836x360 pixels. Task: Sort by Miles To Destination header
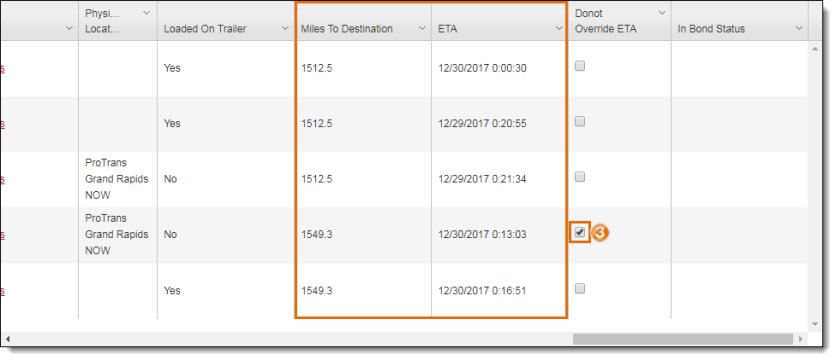click(x=347, y=29)
